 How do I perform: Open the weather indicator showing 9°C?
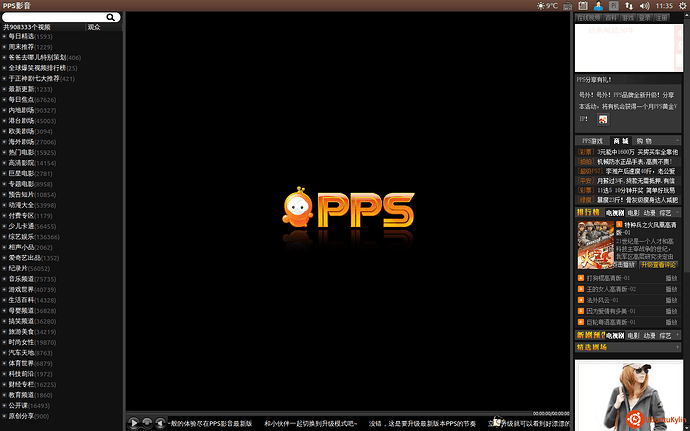(x=547, y=6)
